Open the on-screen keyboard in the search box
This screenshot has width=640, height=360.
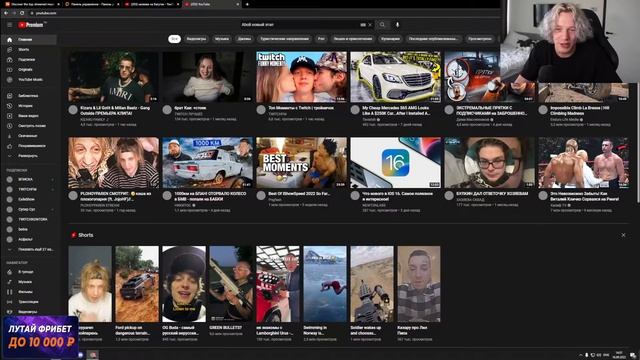click(x=363, y=25)
